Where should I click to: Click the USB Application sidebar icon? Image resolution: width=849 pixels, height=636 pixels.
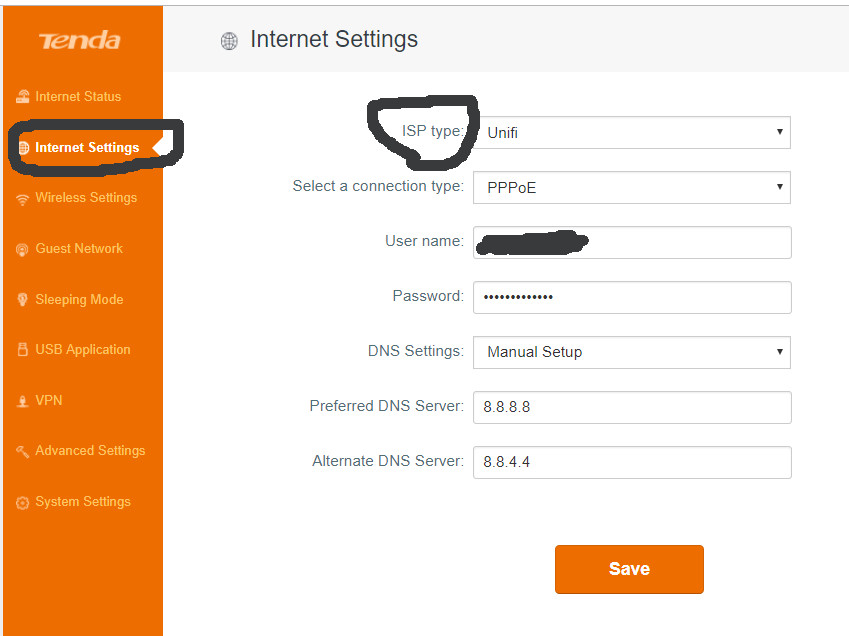pos(23,350)
